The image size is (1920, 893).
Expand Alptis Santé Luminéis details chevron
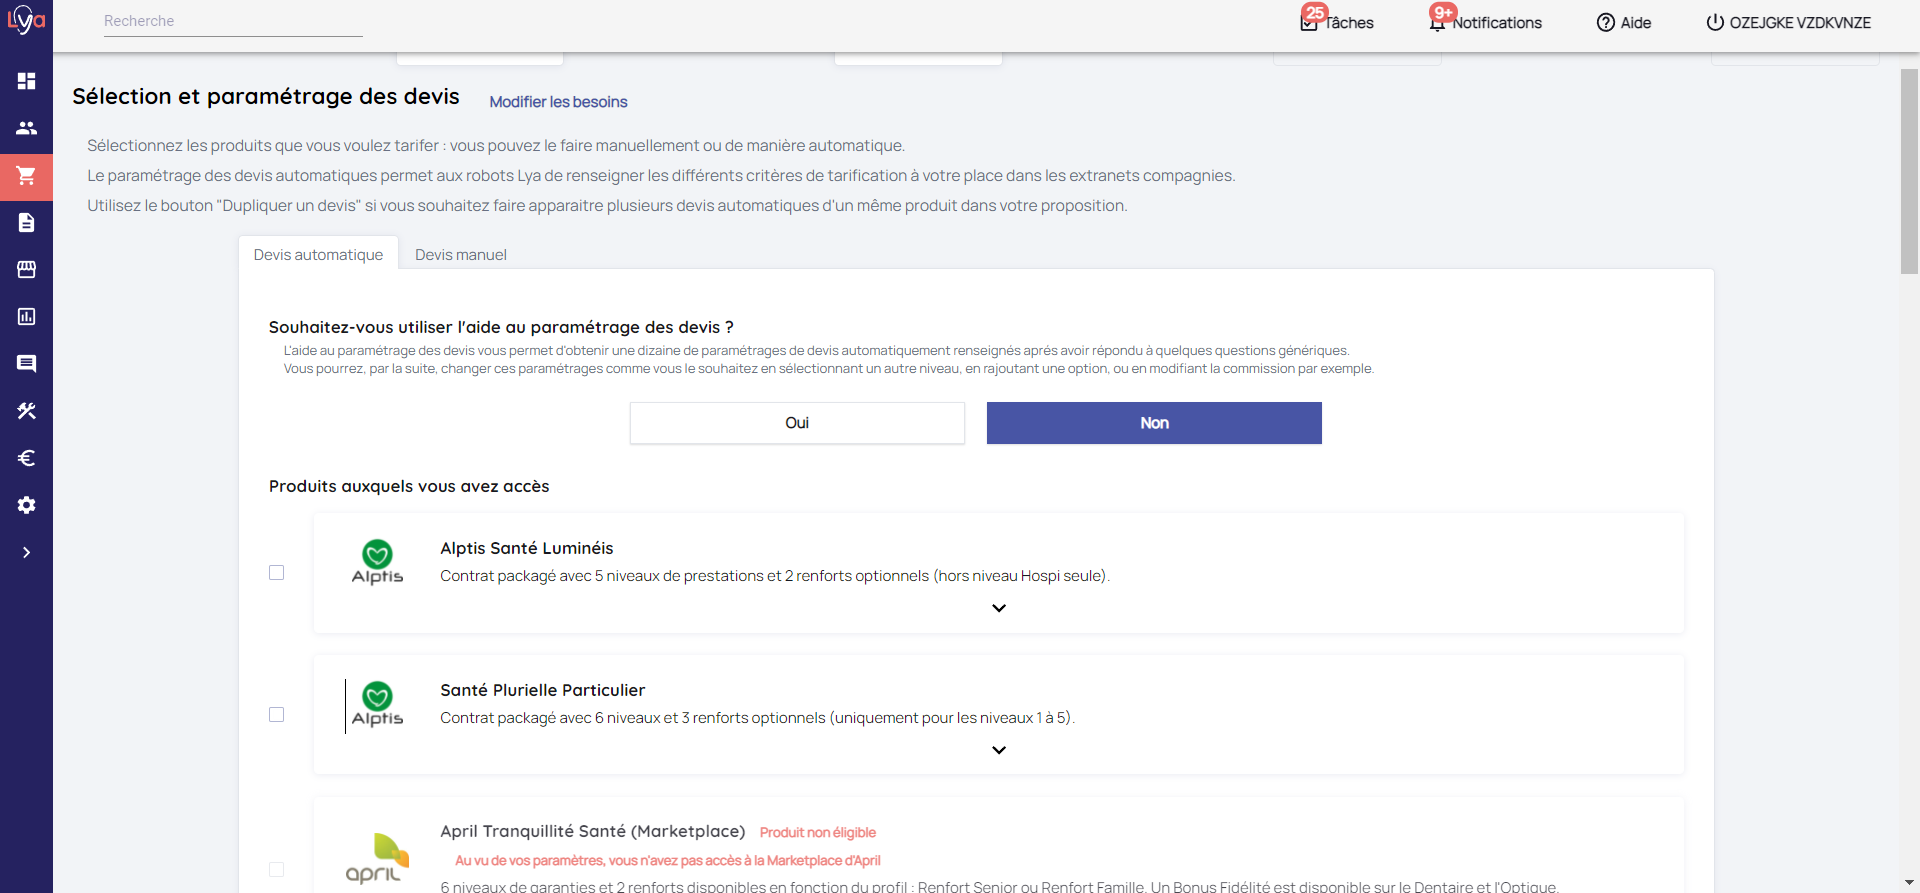pyautogui.click(x=998, y=608)
